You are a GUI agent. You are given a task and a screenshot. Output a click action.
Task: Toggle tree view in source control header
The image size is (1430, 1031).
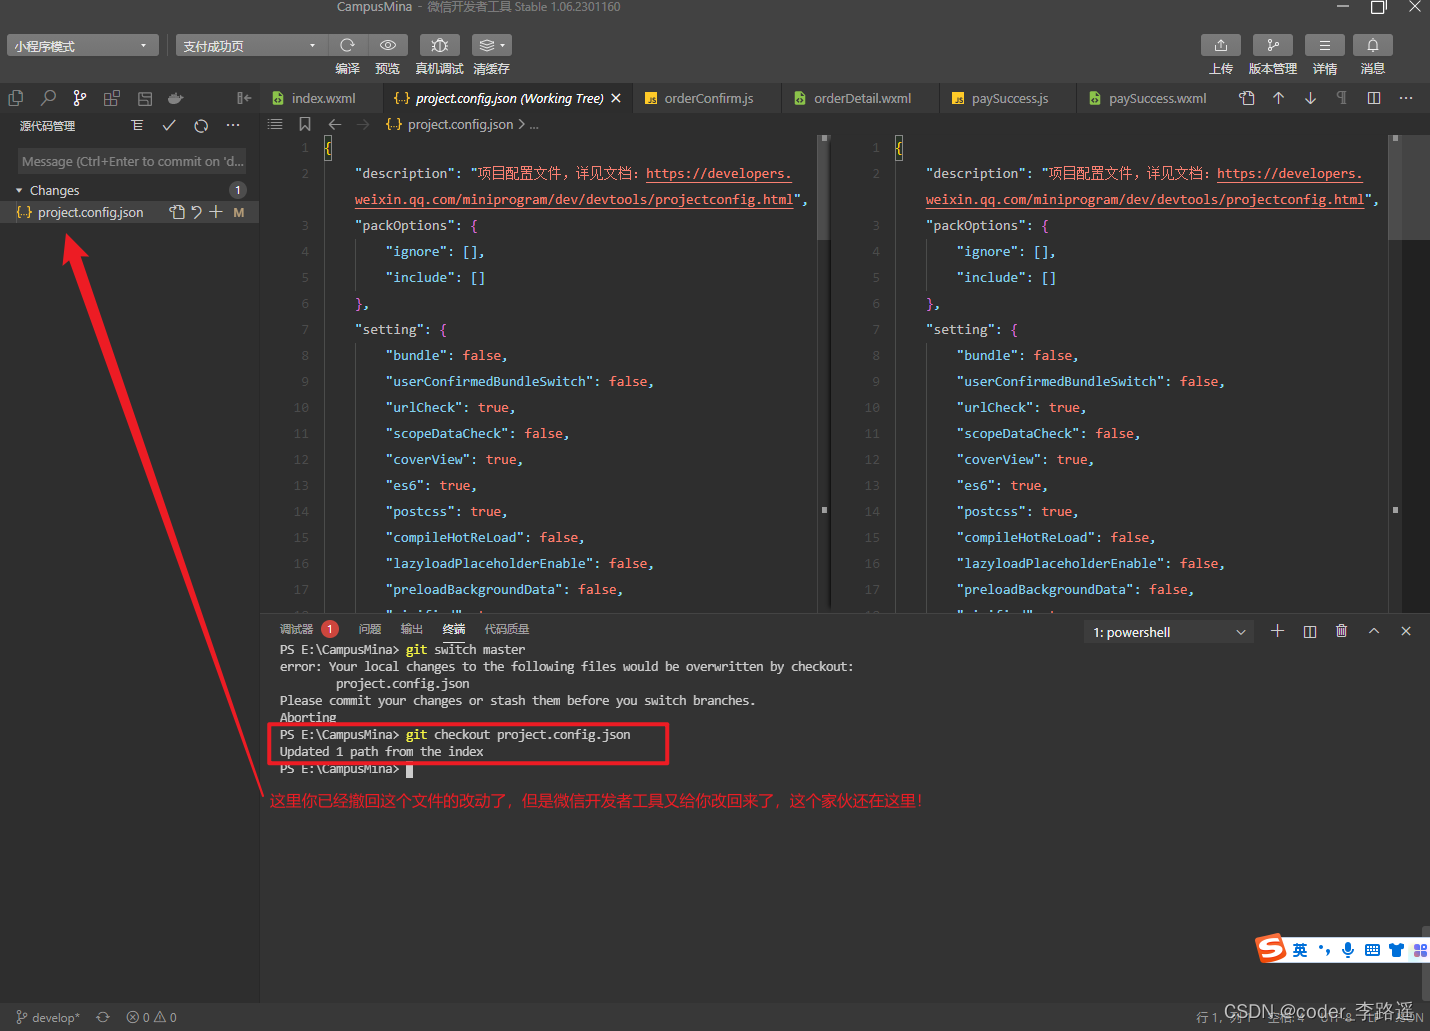click(x=137, y=126)
